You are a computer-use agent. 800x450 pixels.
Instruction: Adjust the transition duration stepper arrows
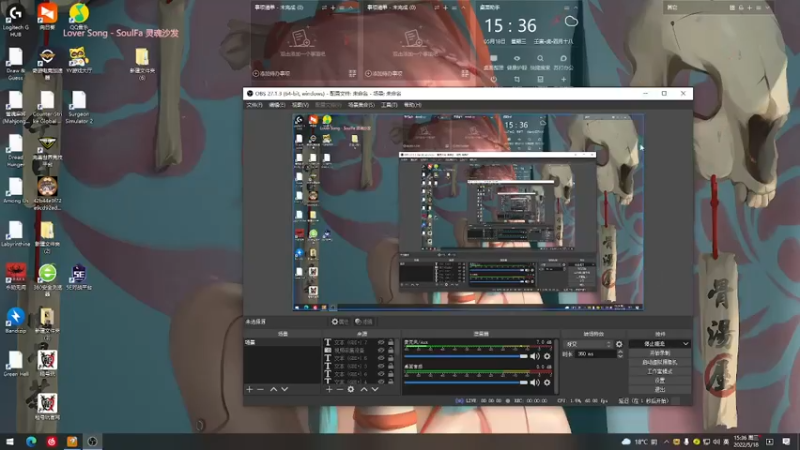(x=620, y=354)
